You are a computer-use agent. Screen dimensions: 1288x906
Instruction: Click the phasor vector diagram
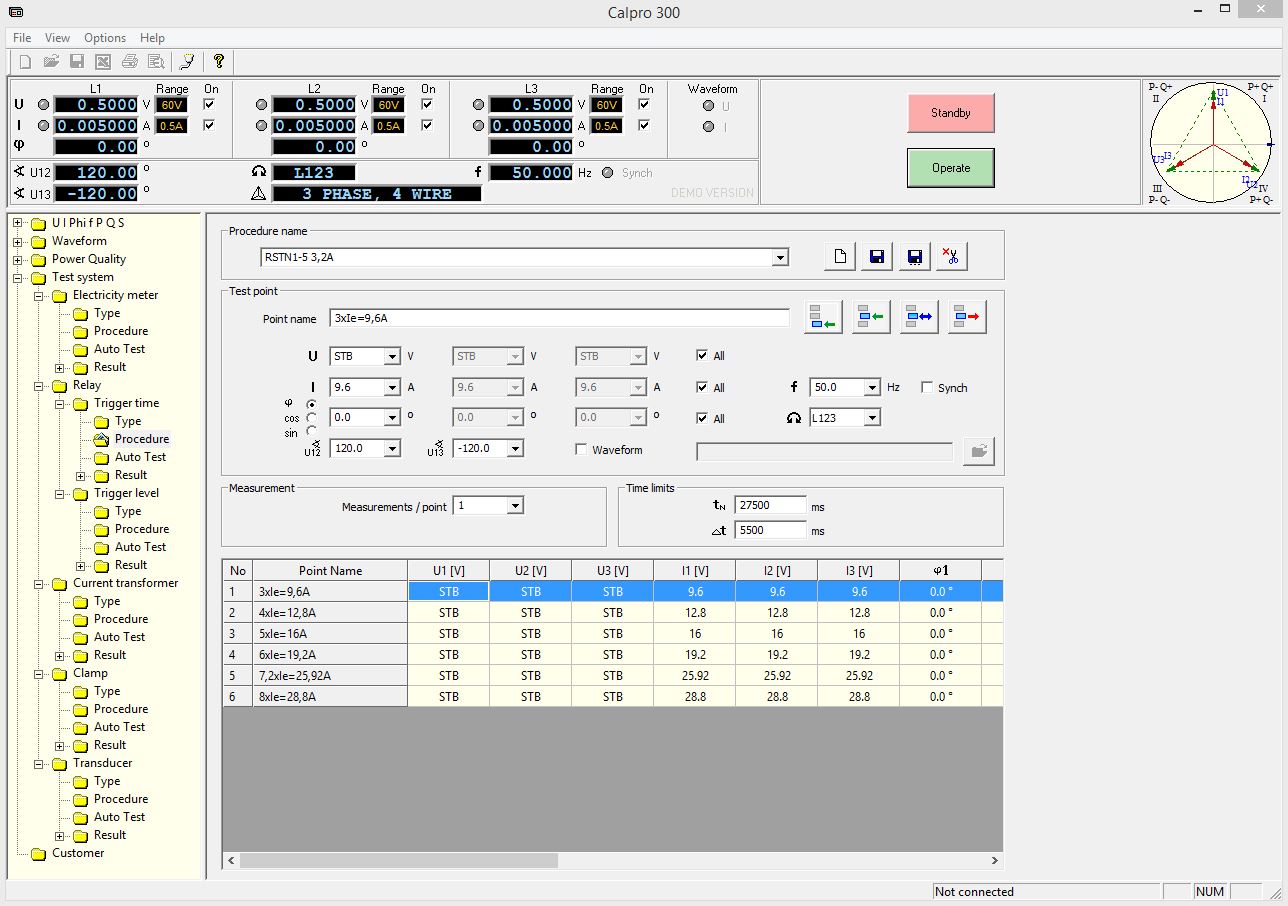click(x=1212, y=143)
